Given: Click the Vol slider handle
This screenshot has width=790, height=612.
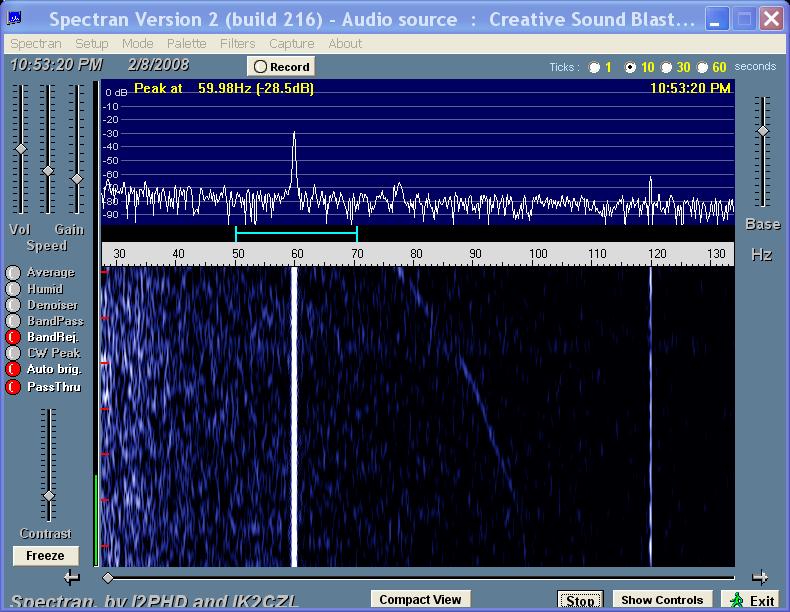Looking at the screenshot, I should coord(21,149).
